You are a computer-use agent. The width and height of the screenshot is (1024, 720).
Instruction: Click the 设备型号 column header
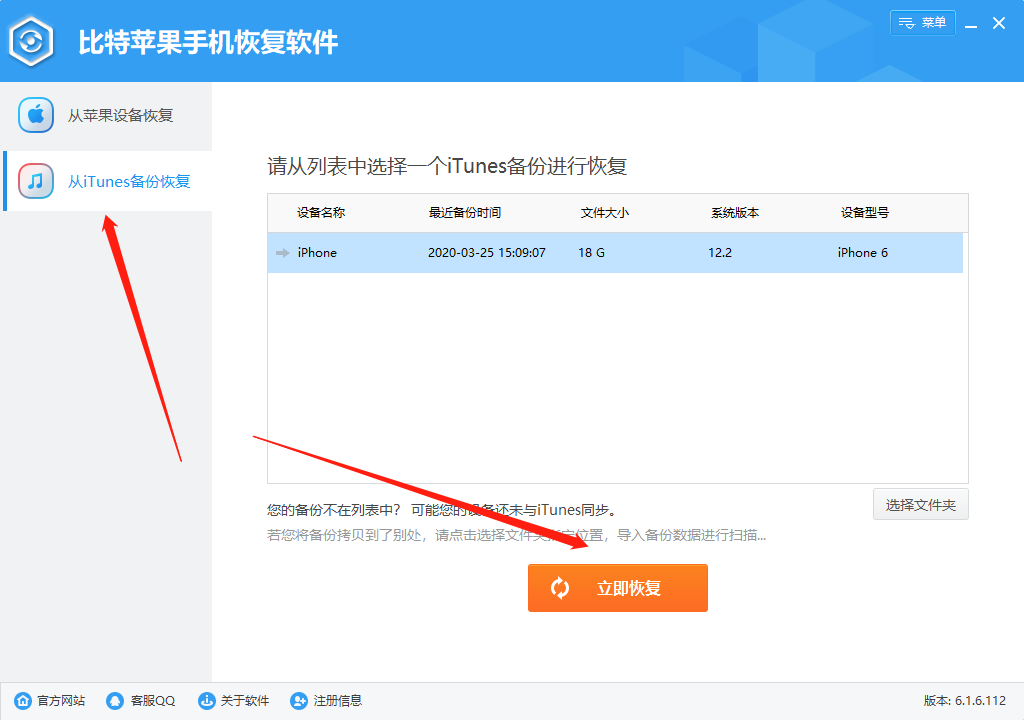[865, 212]
